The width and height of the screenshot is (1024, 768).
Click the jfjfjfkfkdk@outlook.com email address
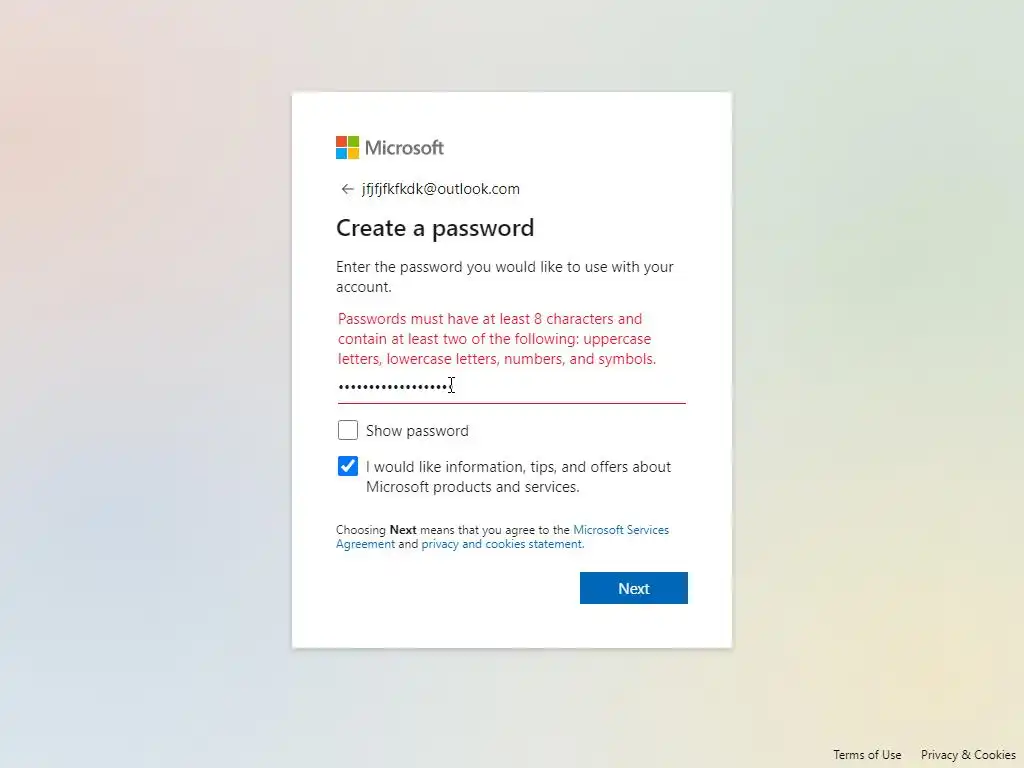coord(441,189)
